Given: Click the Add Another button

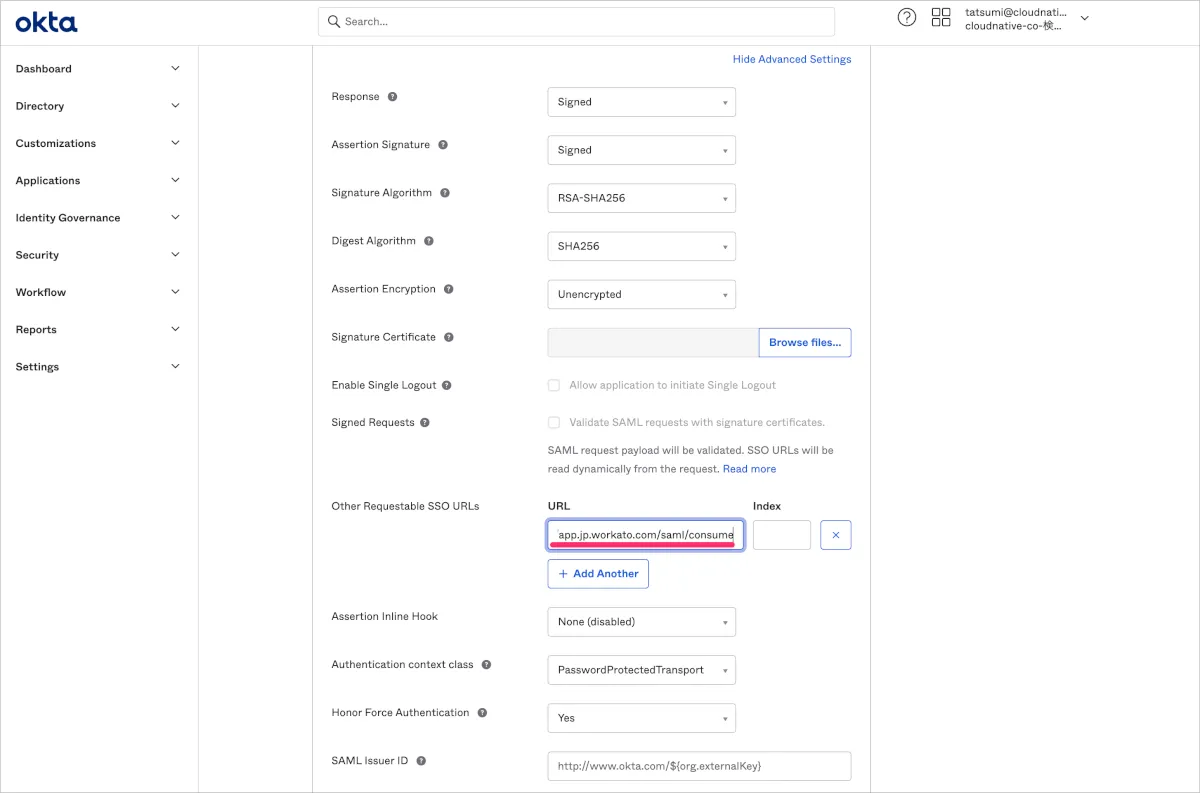Looking at the screenshot, I should [598, 574].
